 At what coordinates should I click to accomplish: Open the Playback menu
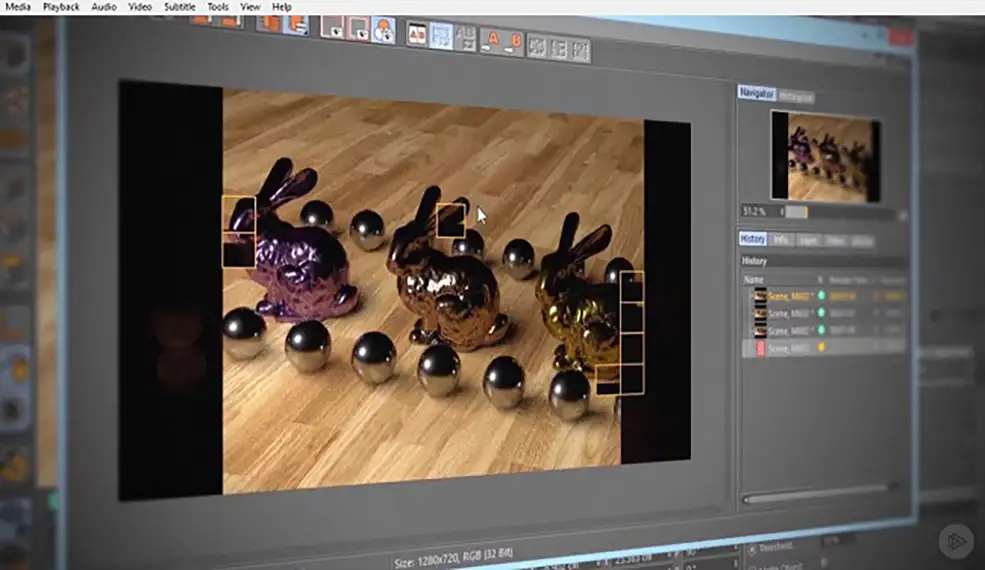pyautogui.click(x=61, y=7)
